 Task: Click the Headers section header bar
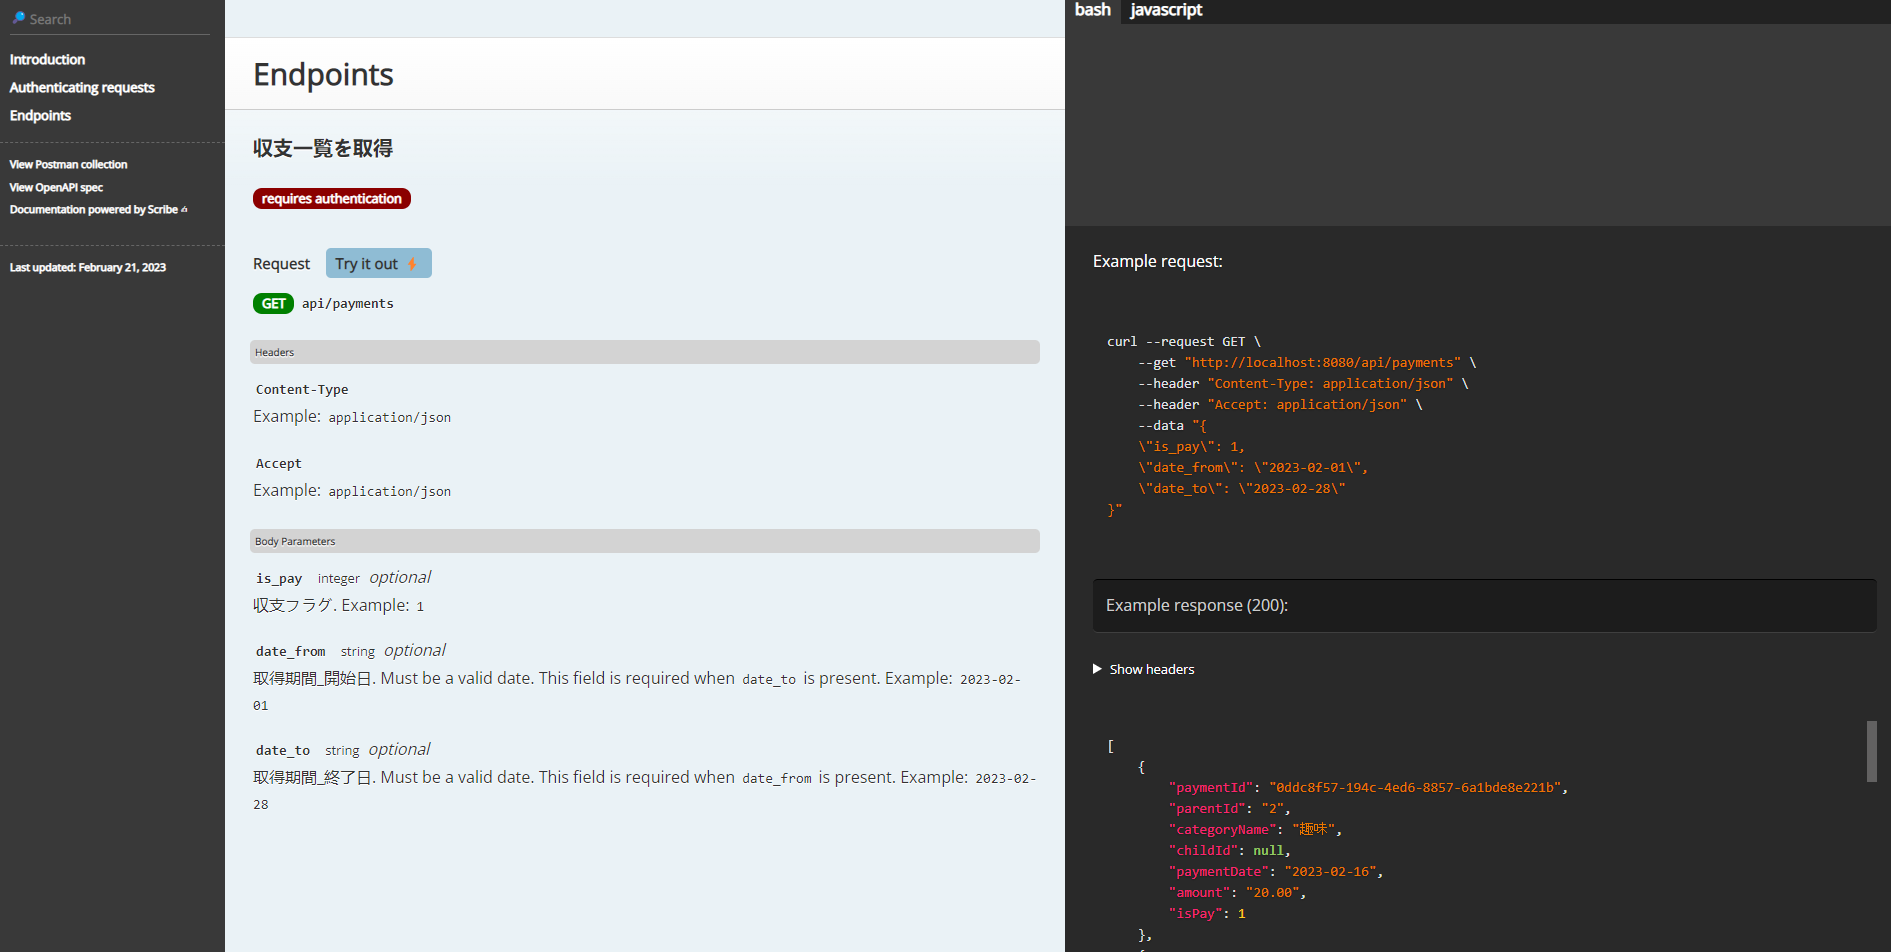tap(644, 352)
